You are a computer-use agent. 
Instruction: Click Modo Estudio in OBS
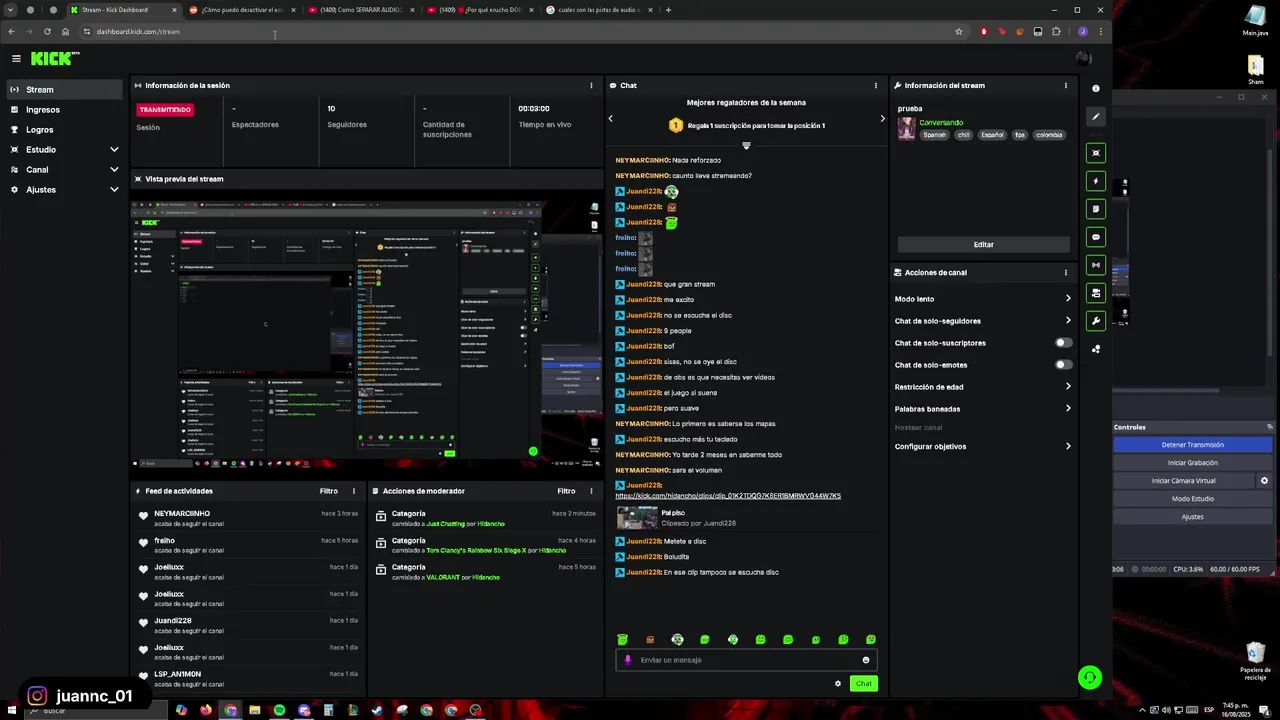pos(1192,499)
